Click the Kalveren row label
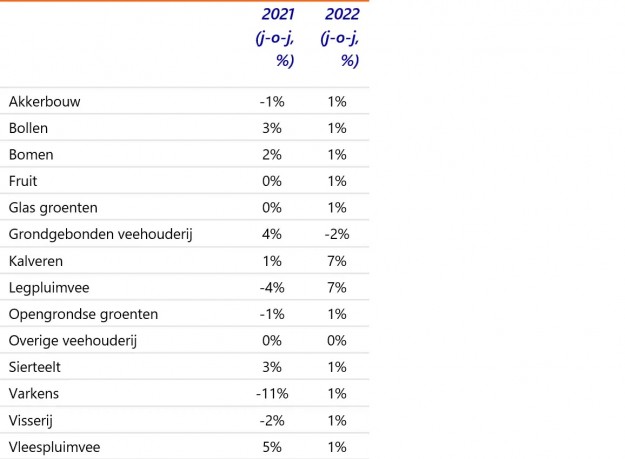This screenshot has height=459, width=625. [x=36, y=261]
